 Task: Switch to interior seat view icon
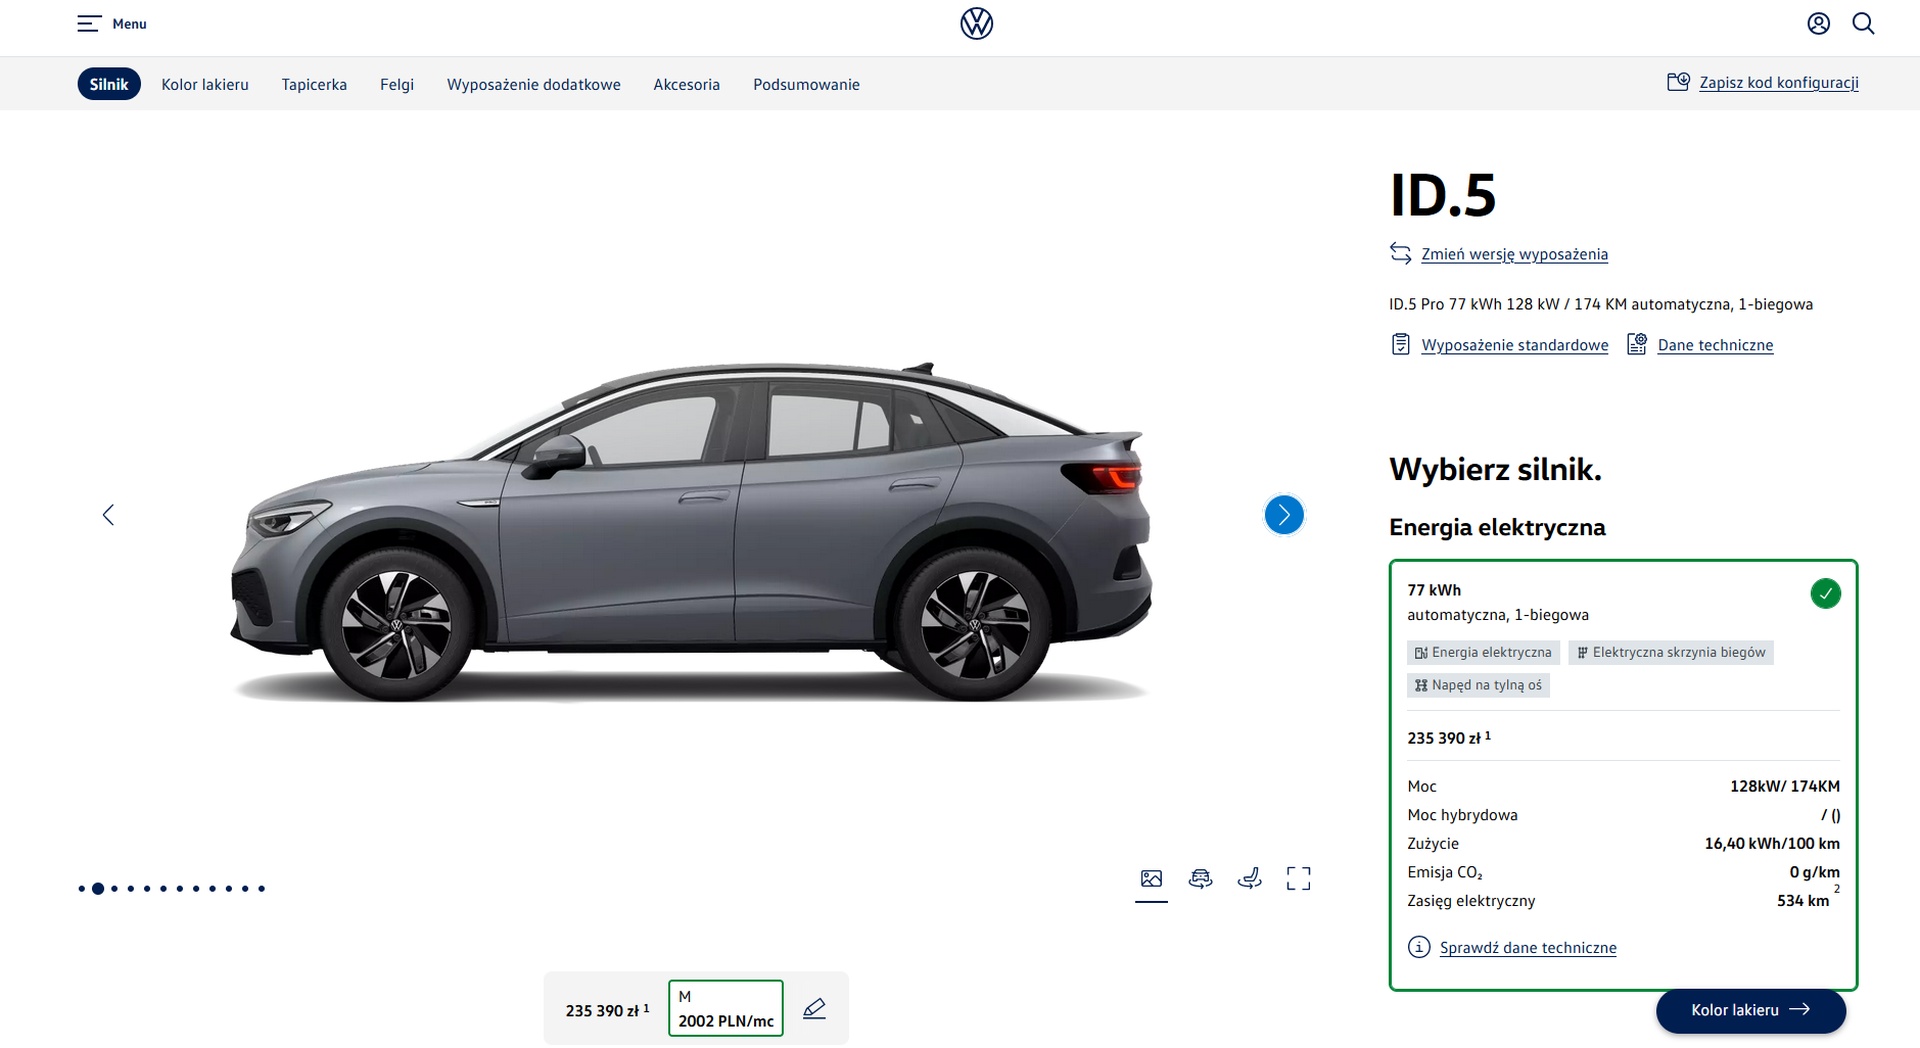pos(1249,879)
